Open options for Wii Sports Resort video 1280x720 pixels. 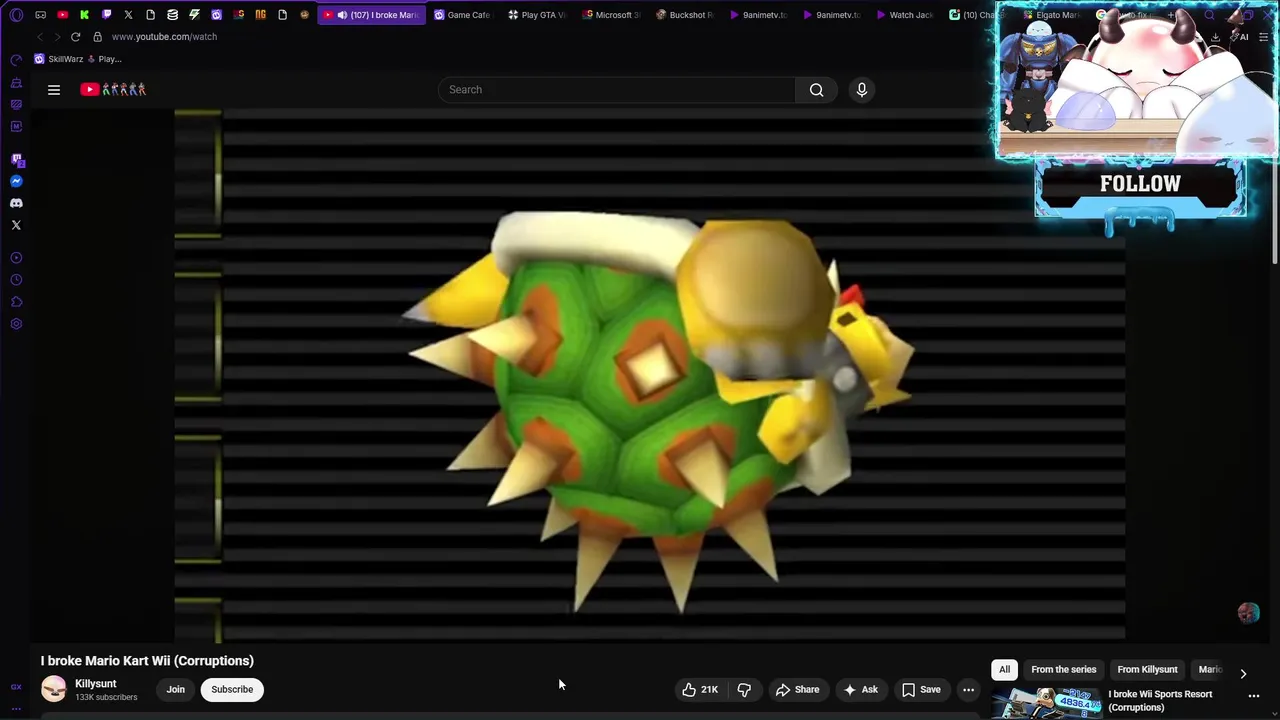coord(1254,696)
